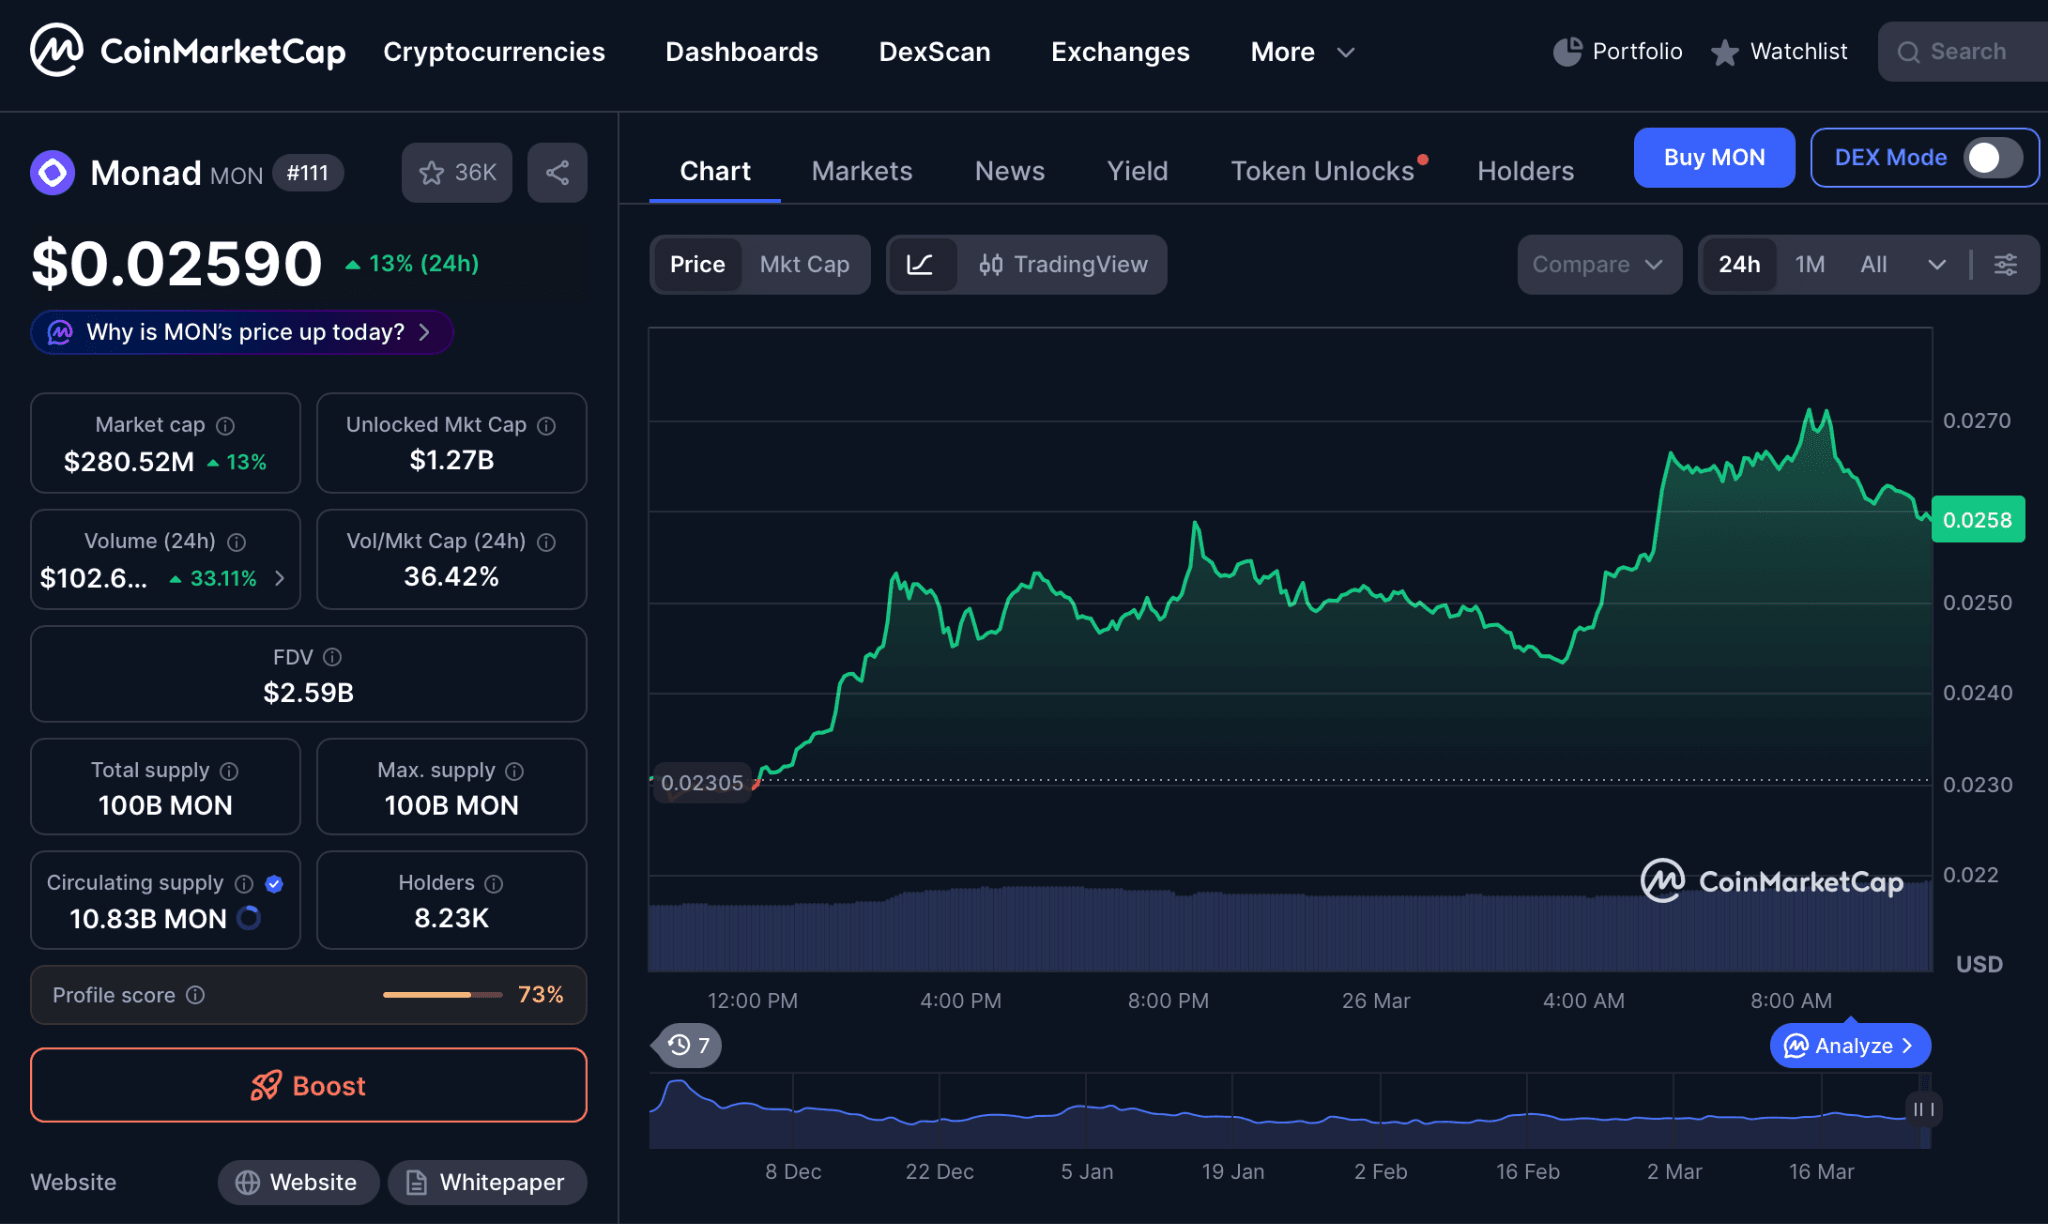The image size is (2048, 1224).
Task: Open the Compare dropdown
Action: pyautogui.click(x=1597, y=264)
